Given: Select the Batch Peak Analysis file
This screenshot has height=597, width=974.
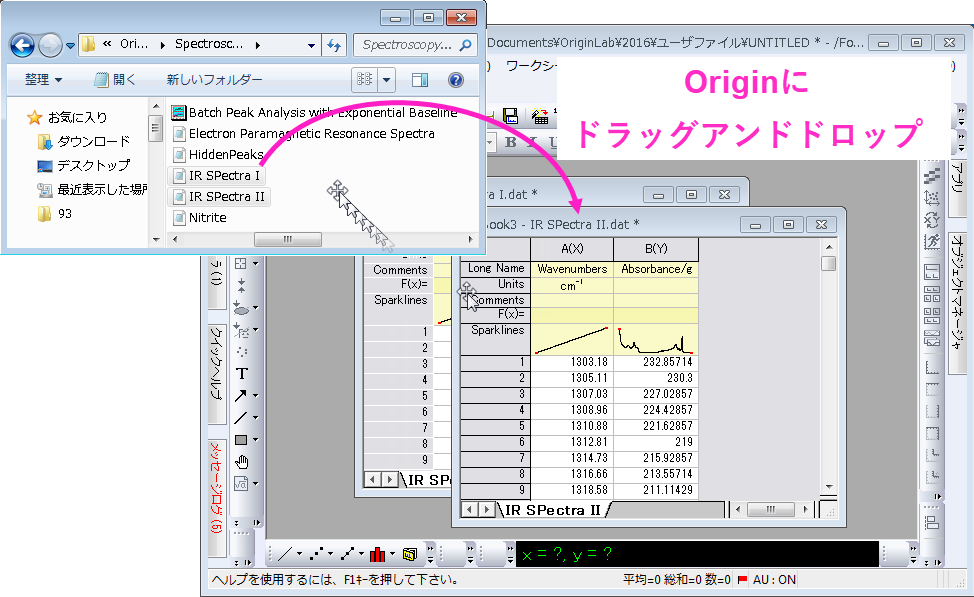Looking at the screenshot, I should (315, 112).
